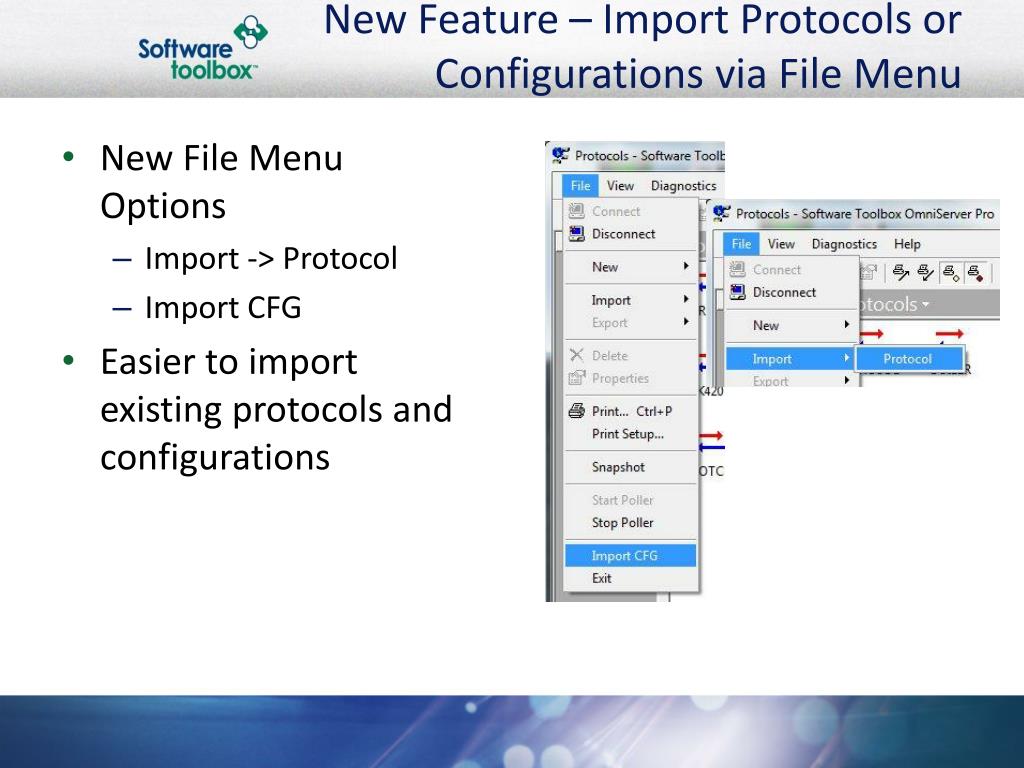
Task: Click the greyed Properties icon in the menu
Action: [x=577, y=378]
